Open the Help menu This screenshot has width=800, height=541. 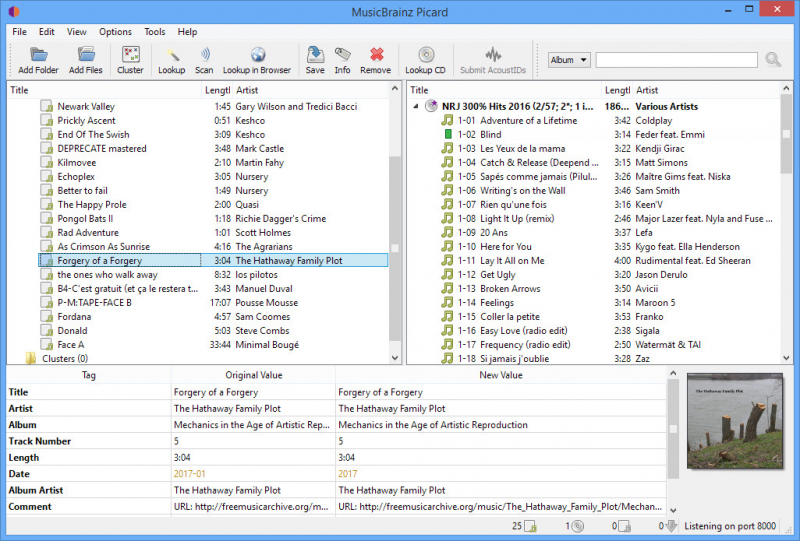187,32
